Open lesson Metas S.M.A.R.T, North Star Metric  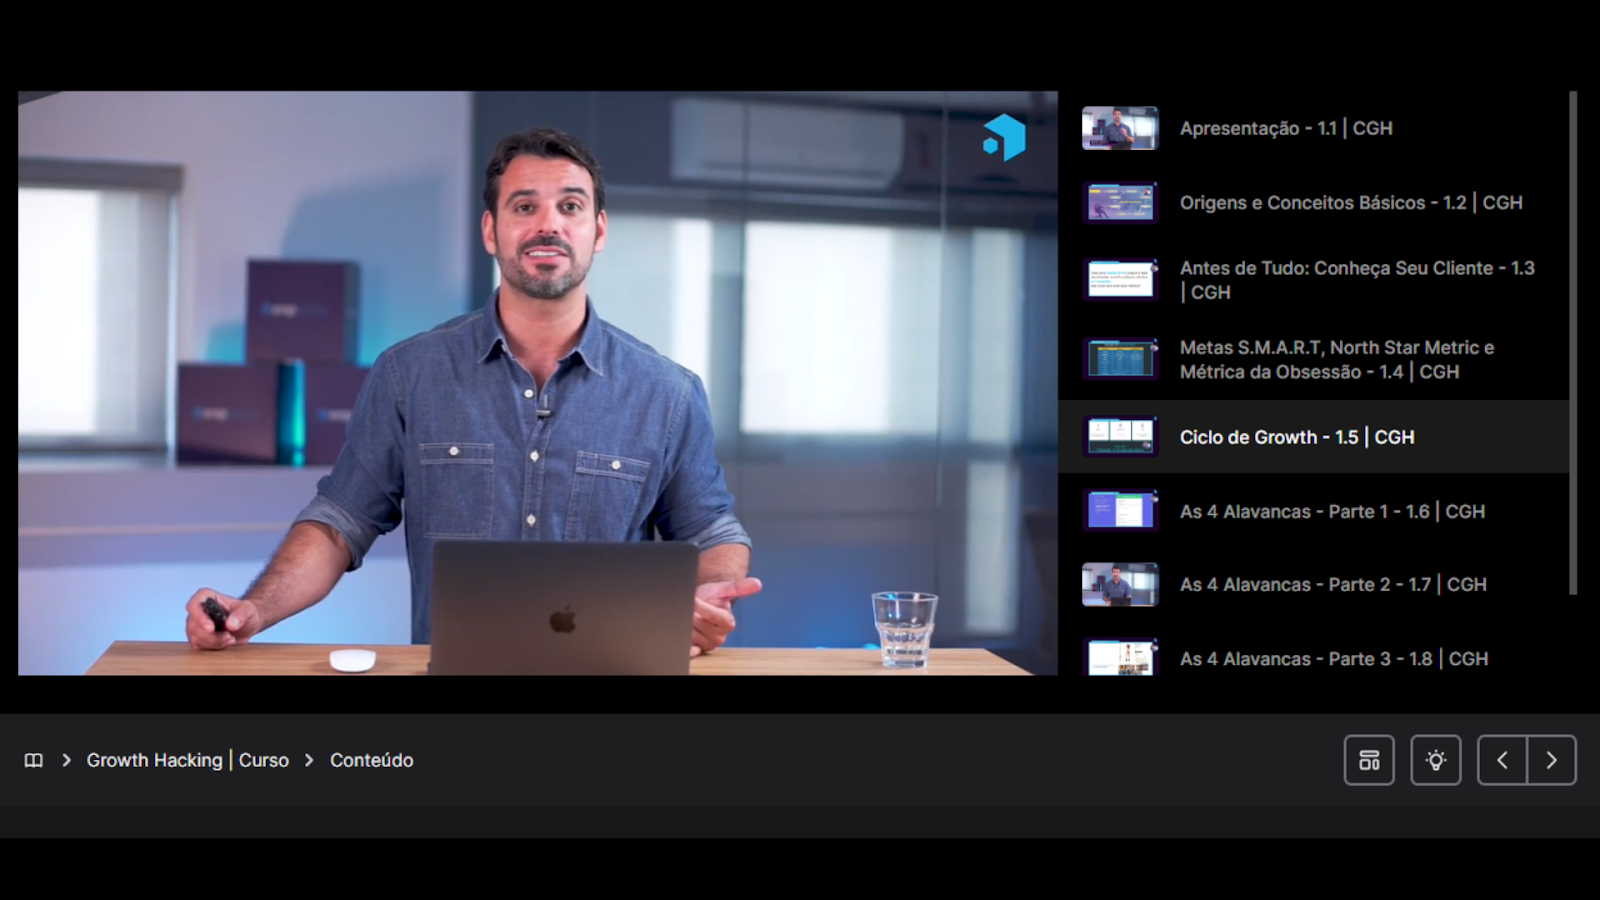click(x=1314, y=359)
